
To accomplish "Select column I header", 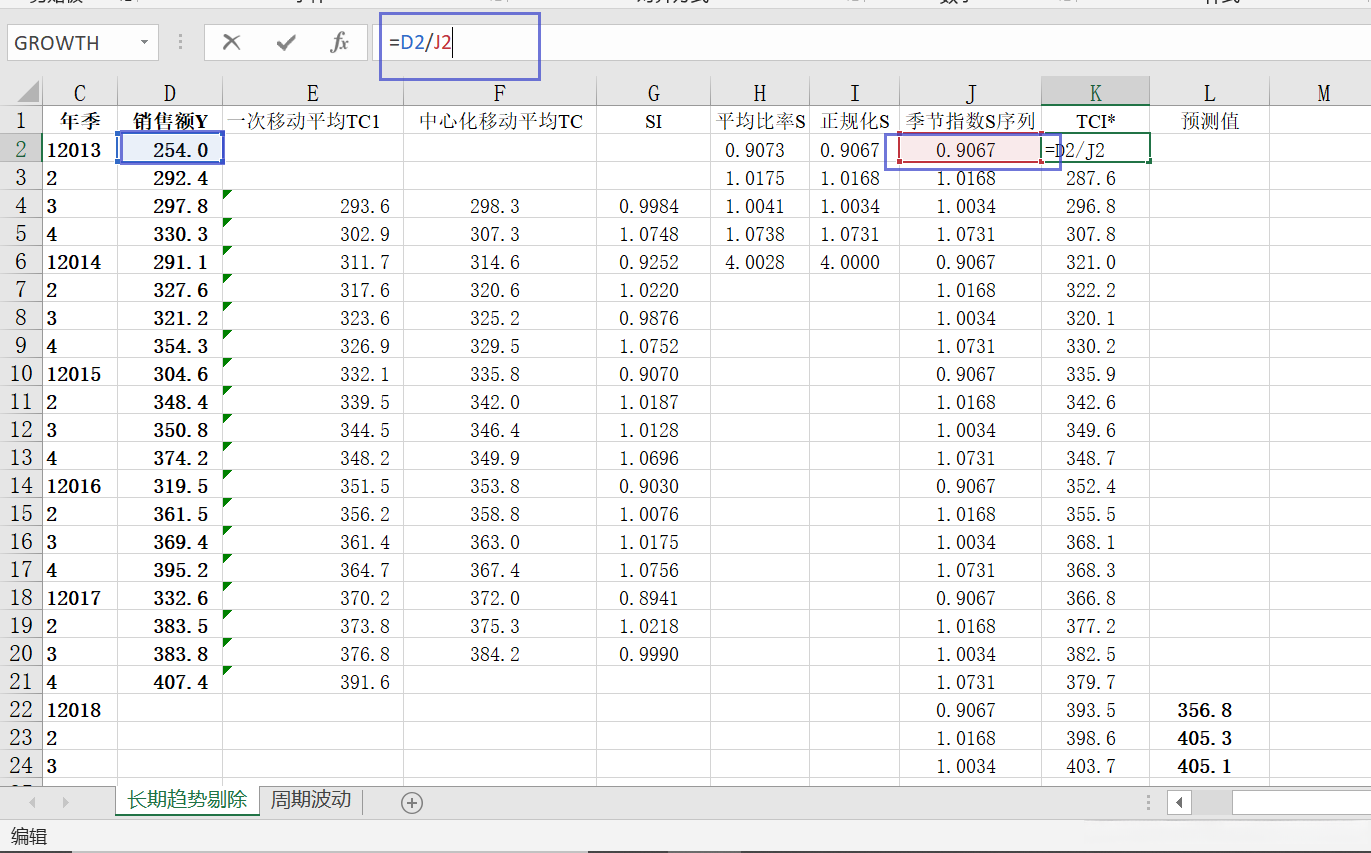I will [855, 93].
